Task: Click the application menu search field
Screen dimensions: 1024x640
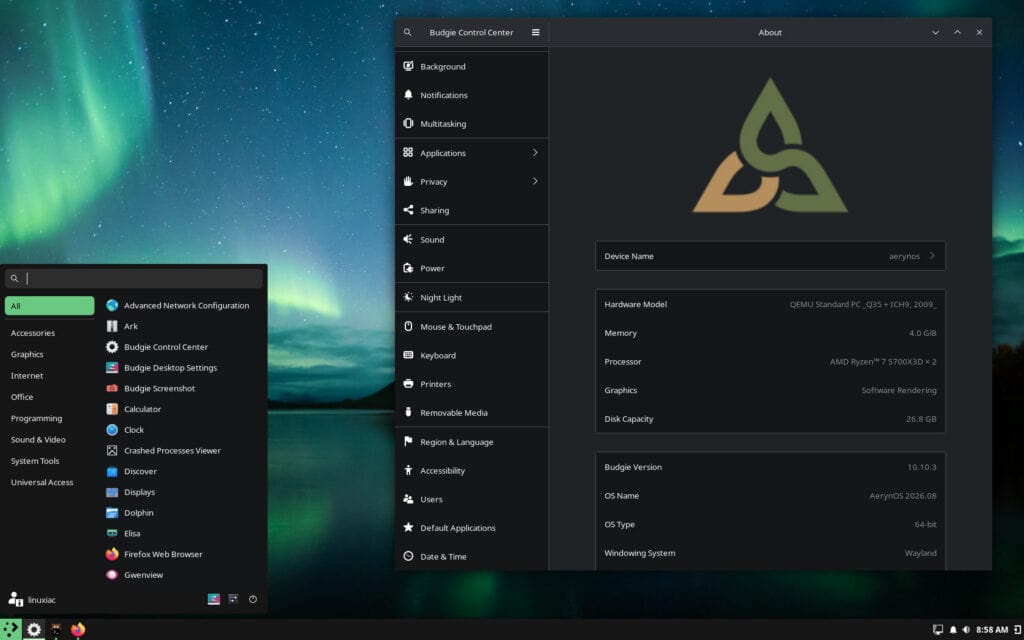Action: [x=134, y=279]
